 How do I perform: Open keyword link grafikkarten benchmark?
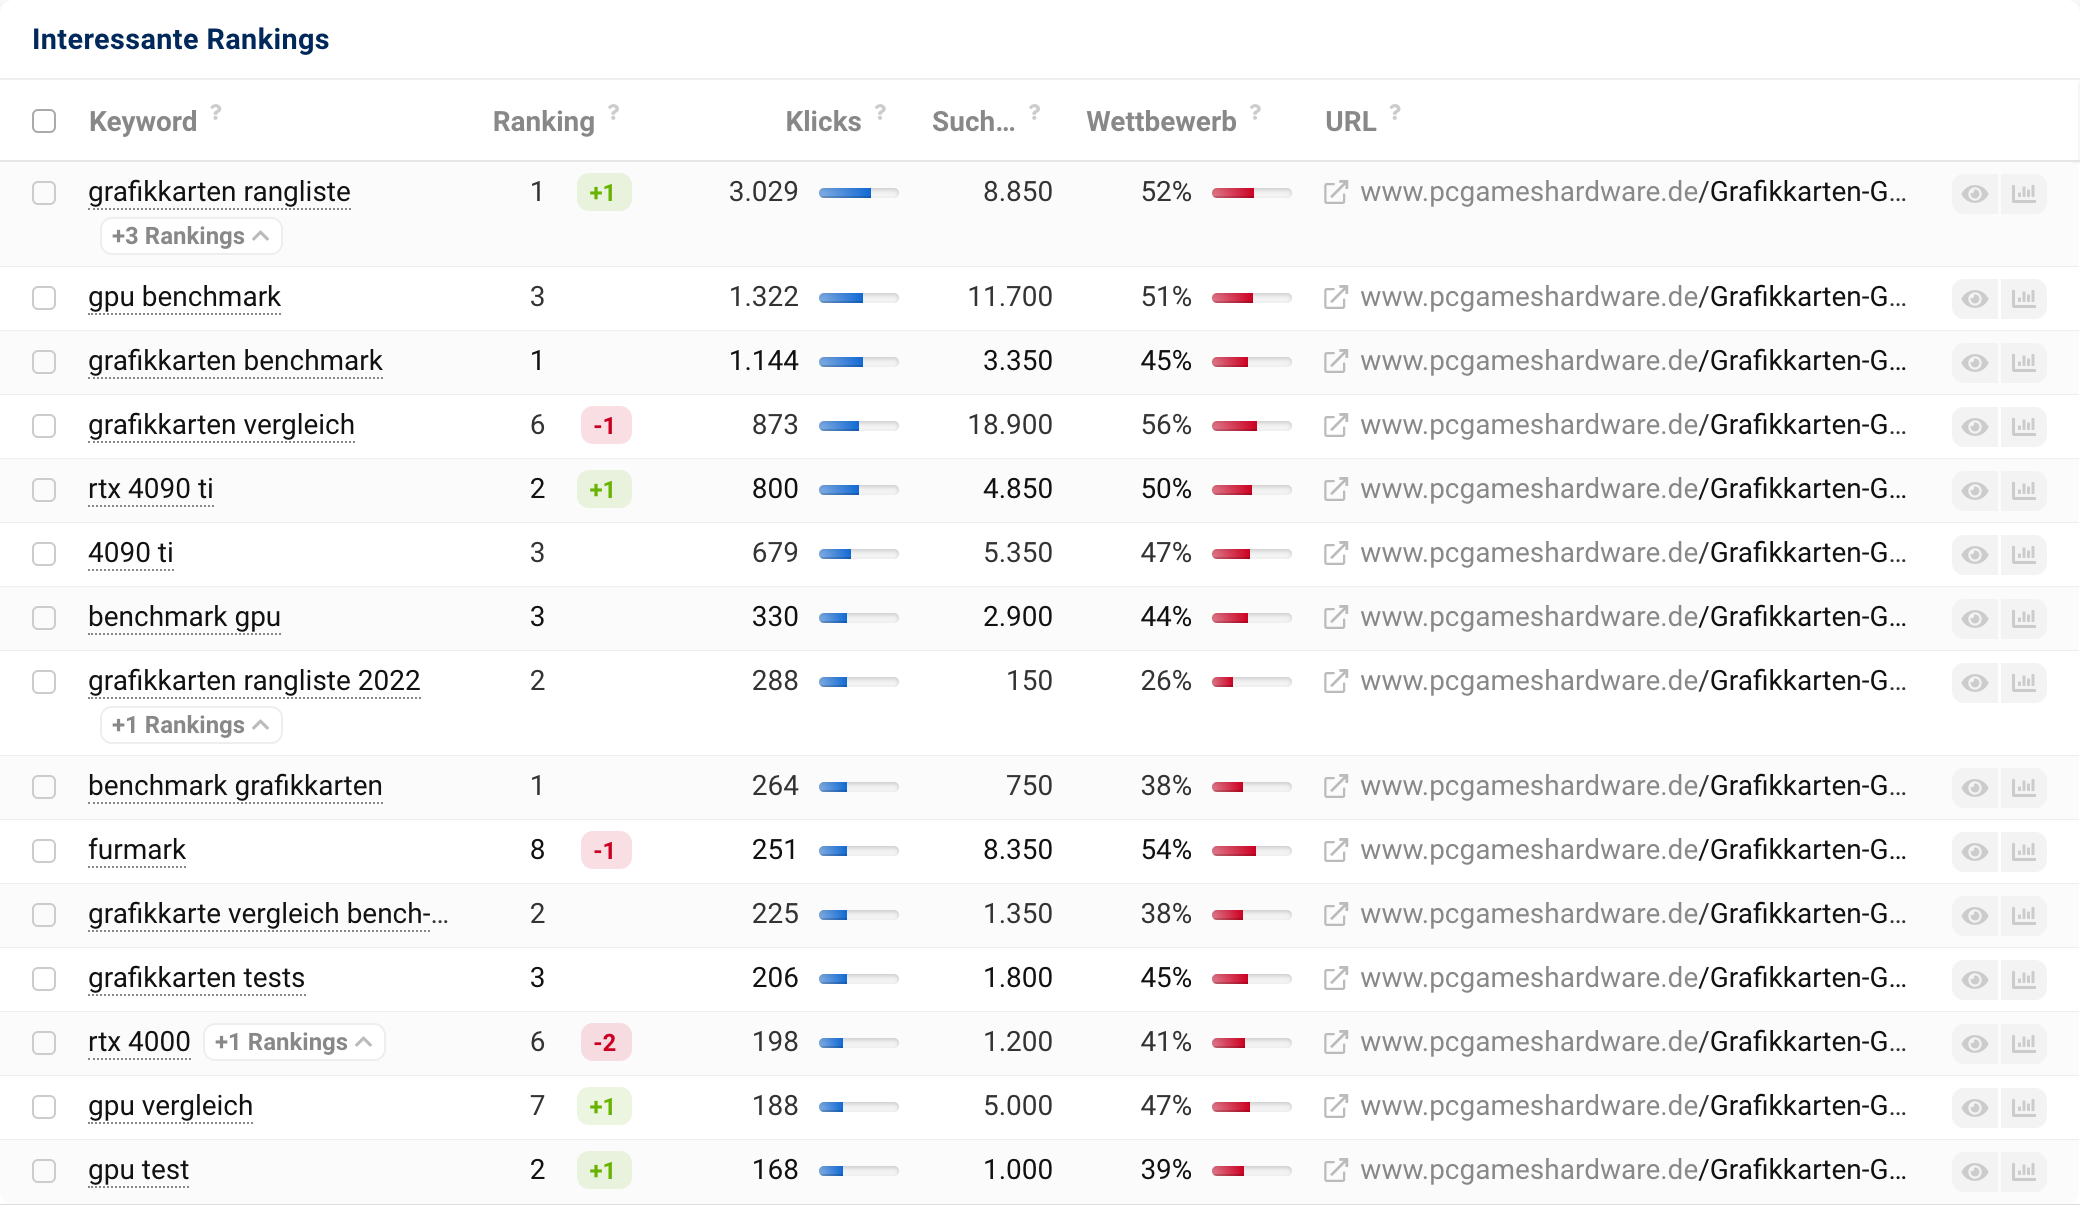coord(235,361)
